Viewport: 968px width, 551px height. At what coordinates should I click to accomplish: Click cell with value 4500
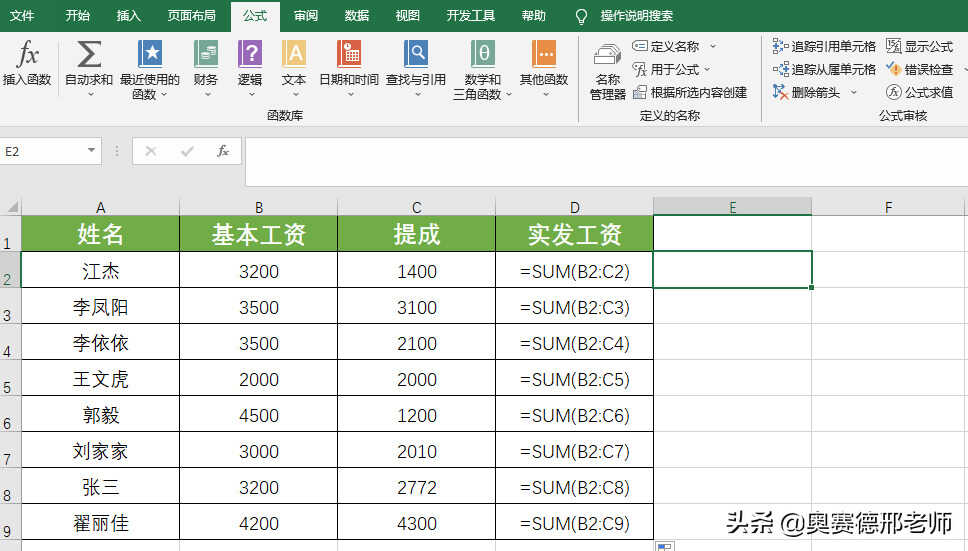pos(259,415)
